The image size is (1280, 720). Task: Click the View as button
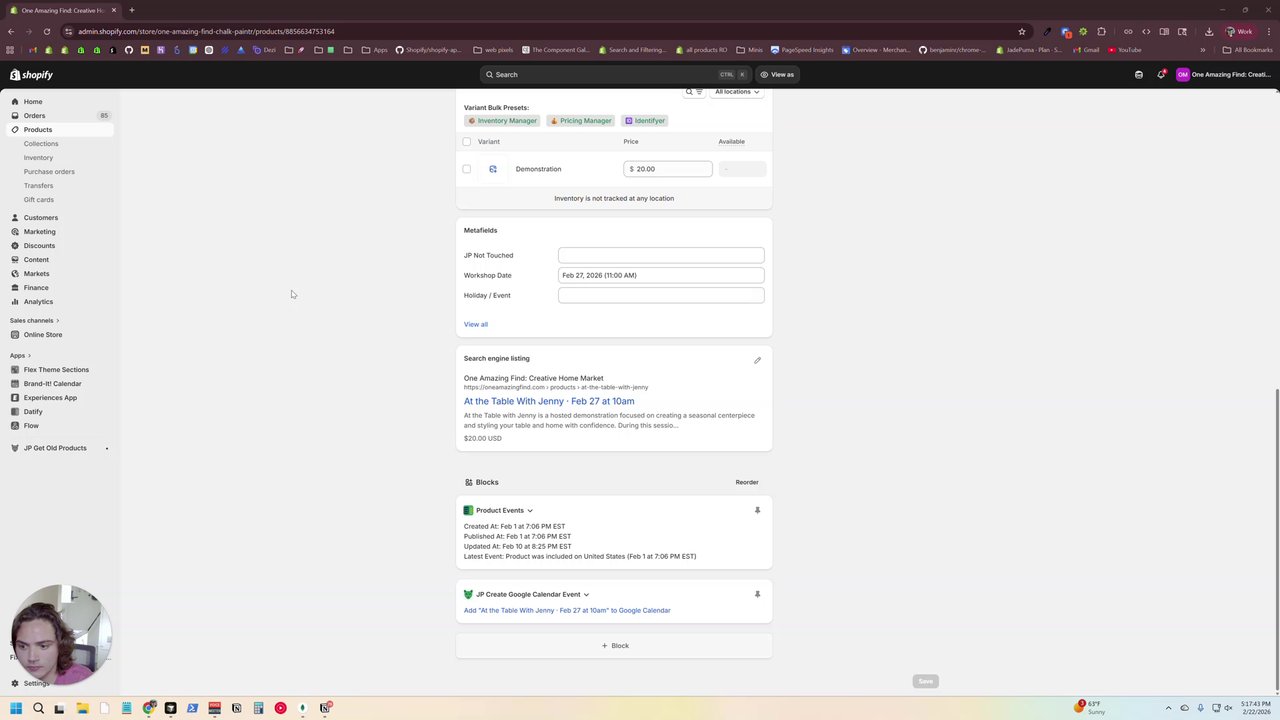coord(777,74)
